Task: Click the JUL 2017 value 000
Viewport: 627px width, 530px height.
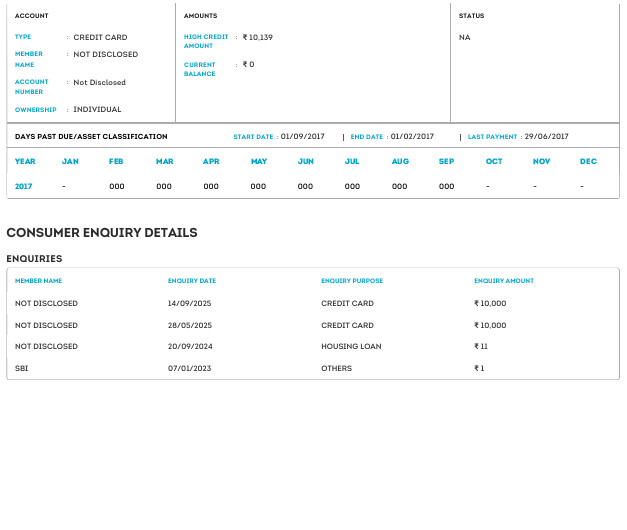Action: pyautogui.click(x=352, y=186)
